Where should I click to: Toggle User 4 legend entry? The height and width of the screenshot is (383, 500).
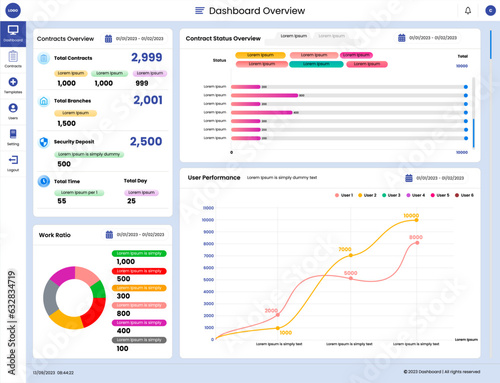point(415,195)
